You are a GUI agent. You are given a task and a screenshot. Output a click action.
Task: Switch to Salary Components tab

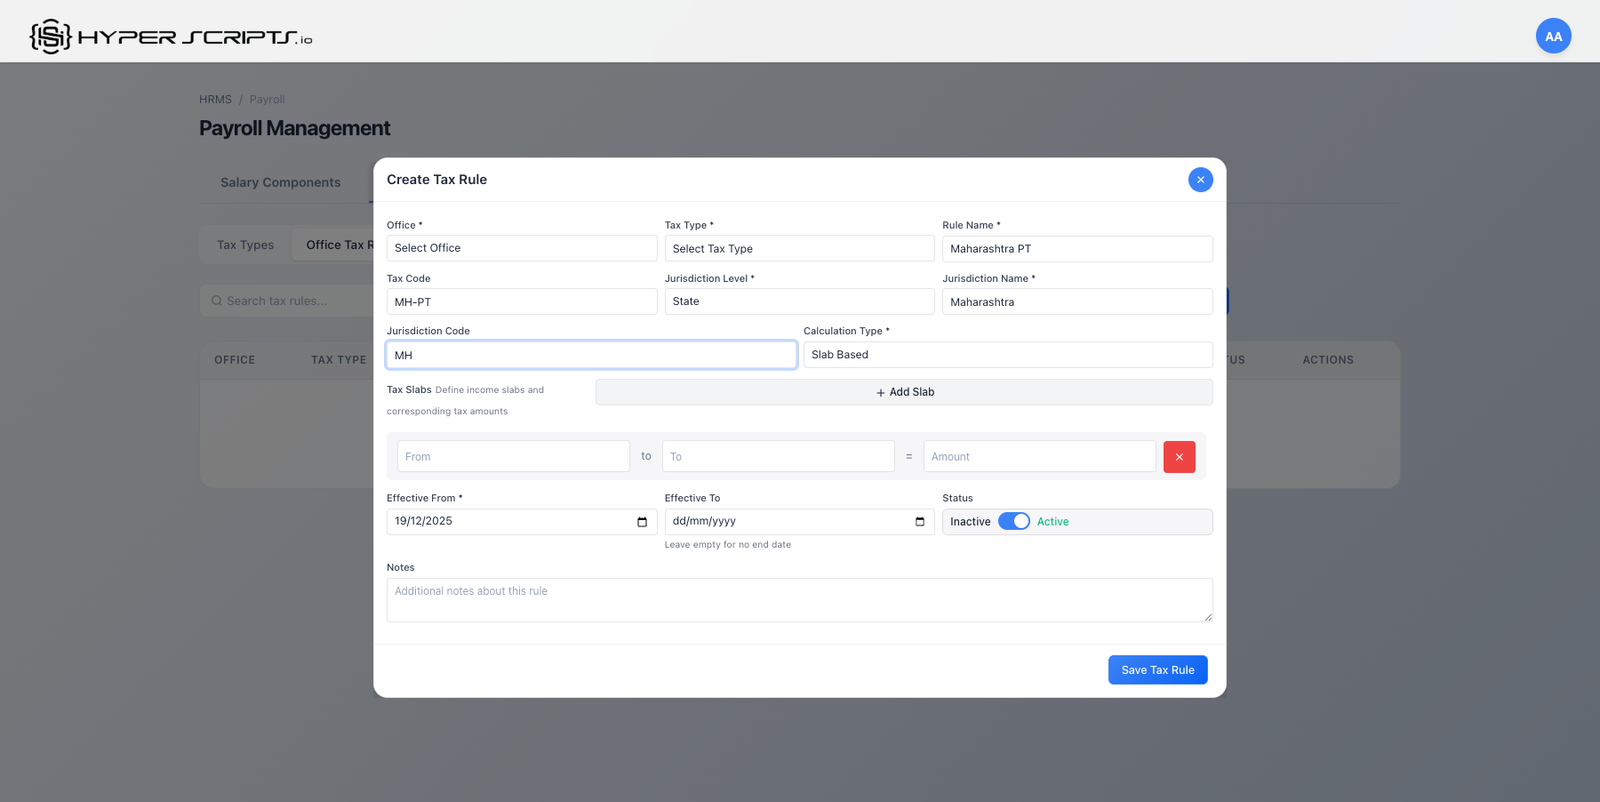coord(280,183)
